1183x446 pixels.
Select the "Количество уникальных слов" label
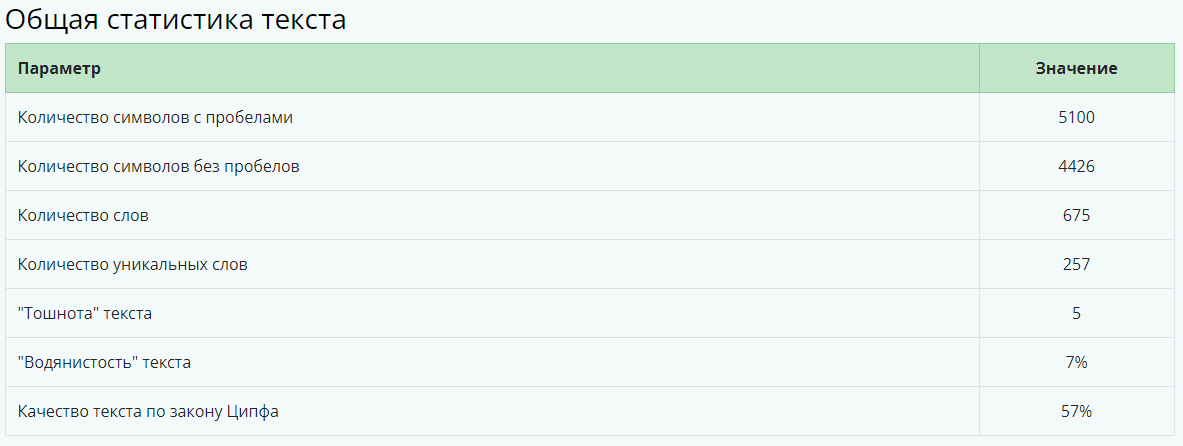point(132,265)
